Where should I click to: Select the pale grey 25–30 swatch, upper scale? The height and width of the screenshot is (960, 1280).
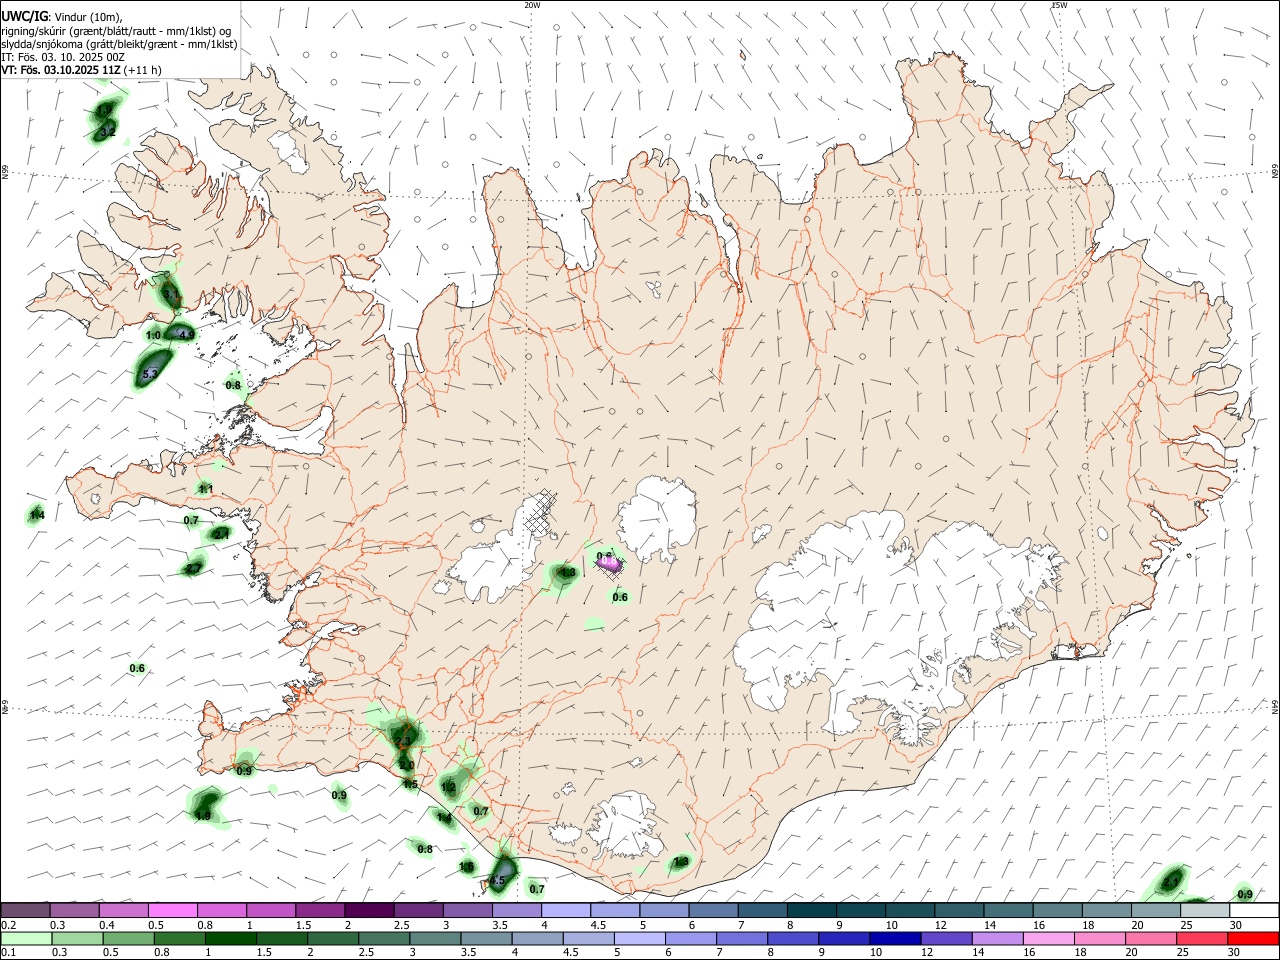[1205, 910]
